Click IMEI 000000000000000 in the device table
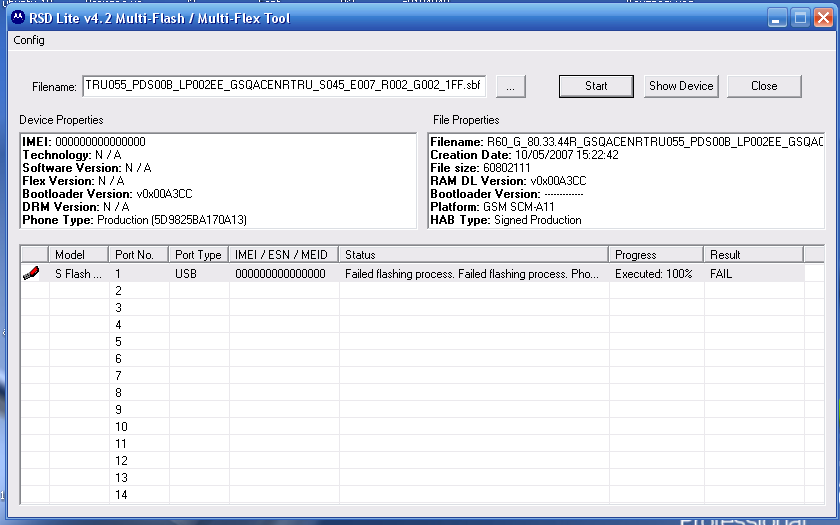 [280, 274]
